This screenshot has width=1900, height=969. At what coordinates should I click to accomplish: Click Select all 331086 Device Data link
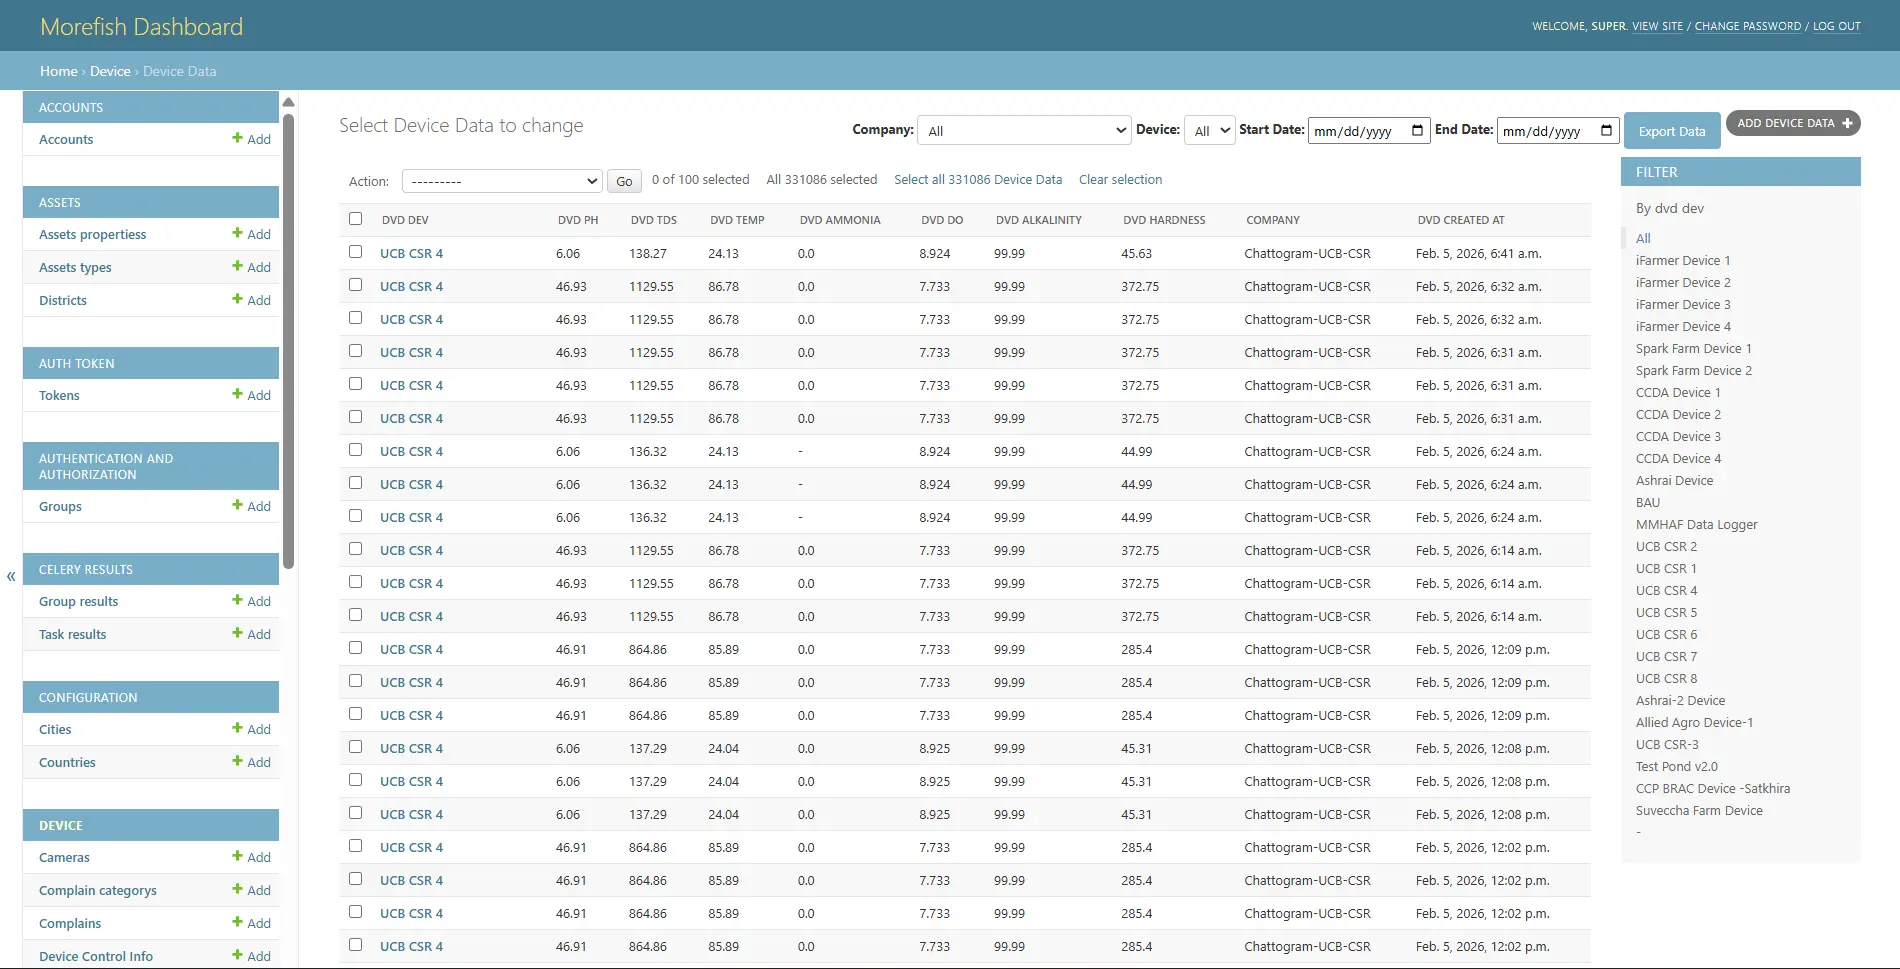click(x=977, y=180)
